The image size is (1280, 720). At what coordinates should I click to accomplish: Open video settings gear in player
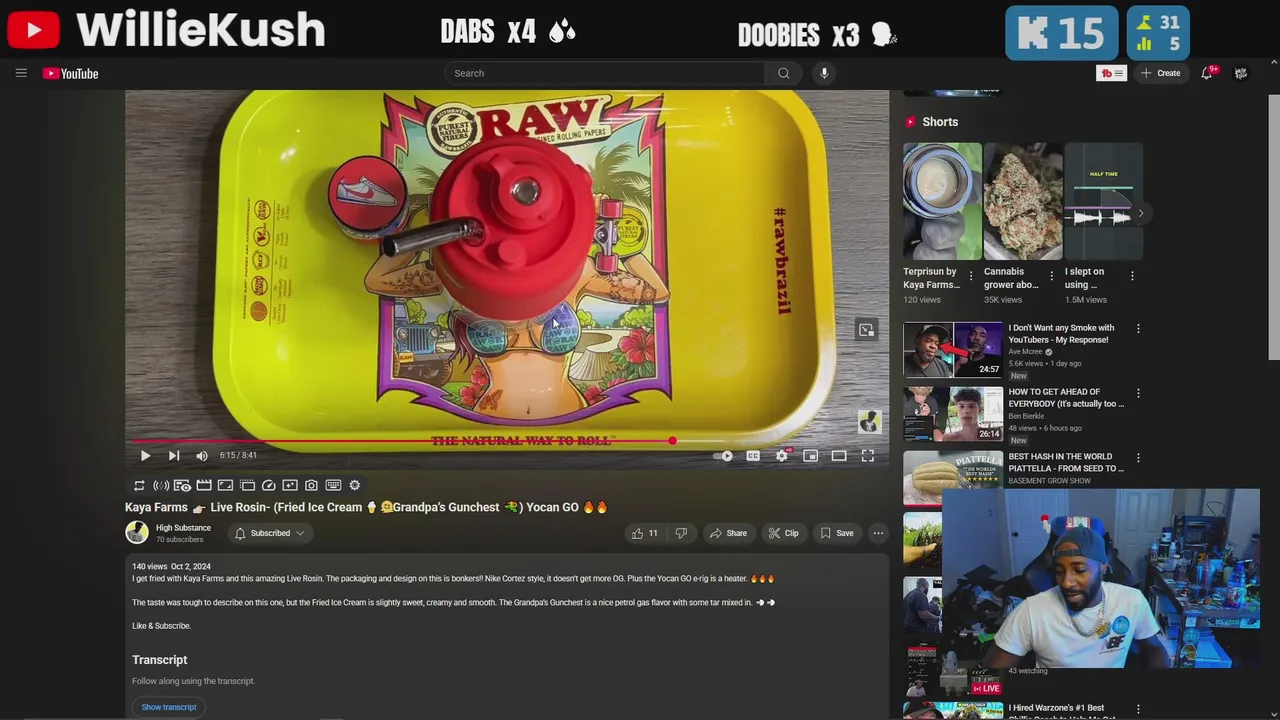point(782,455)
